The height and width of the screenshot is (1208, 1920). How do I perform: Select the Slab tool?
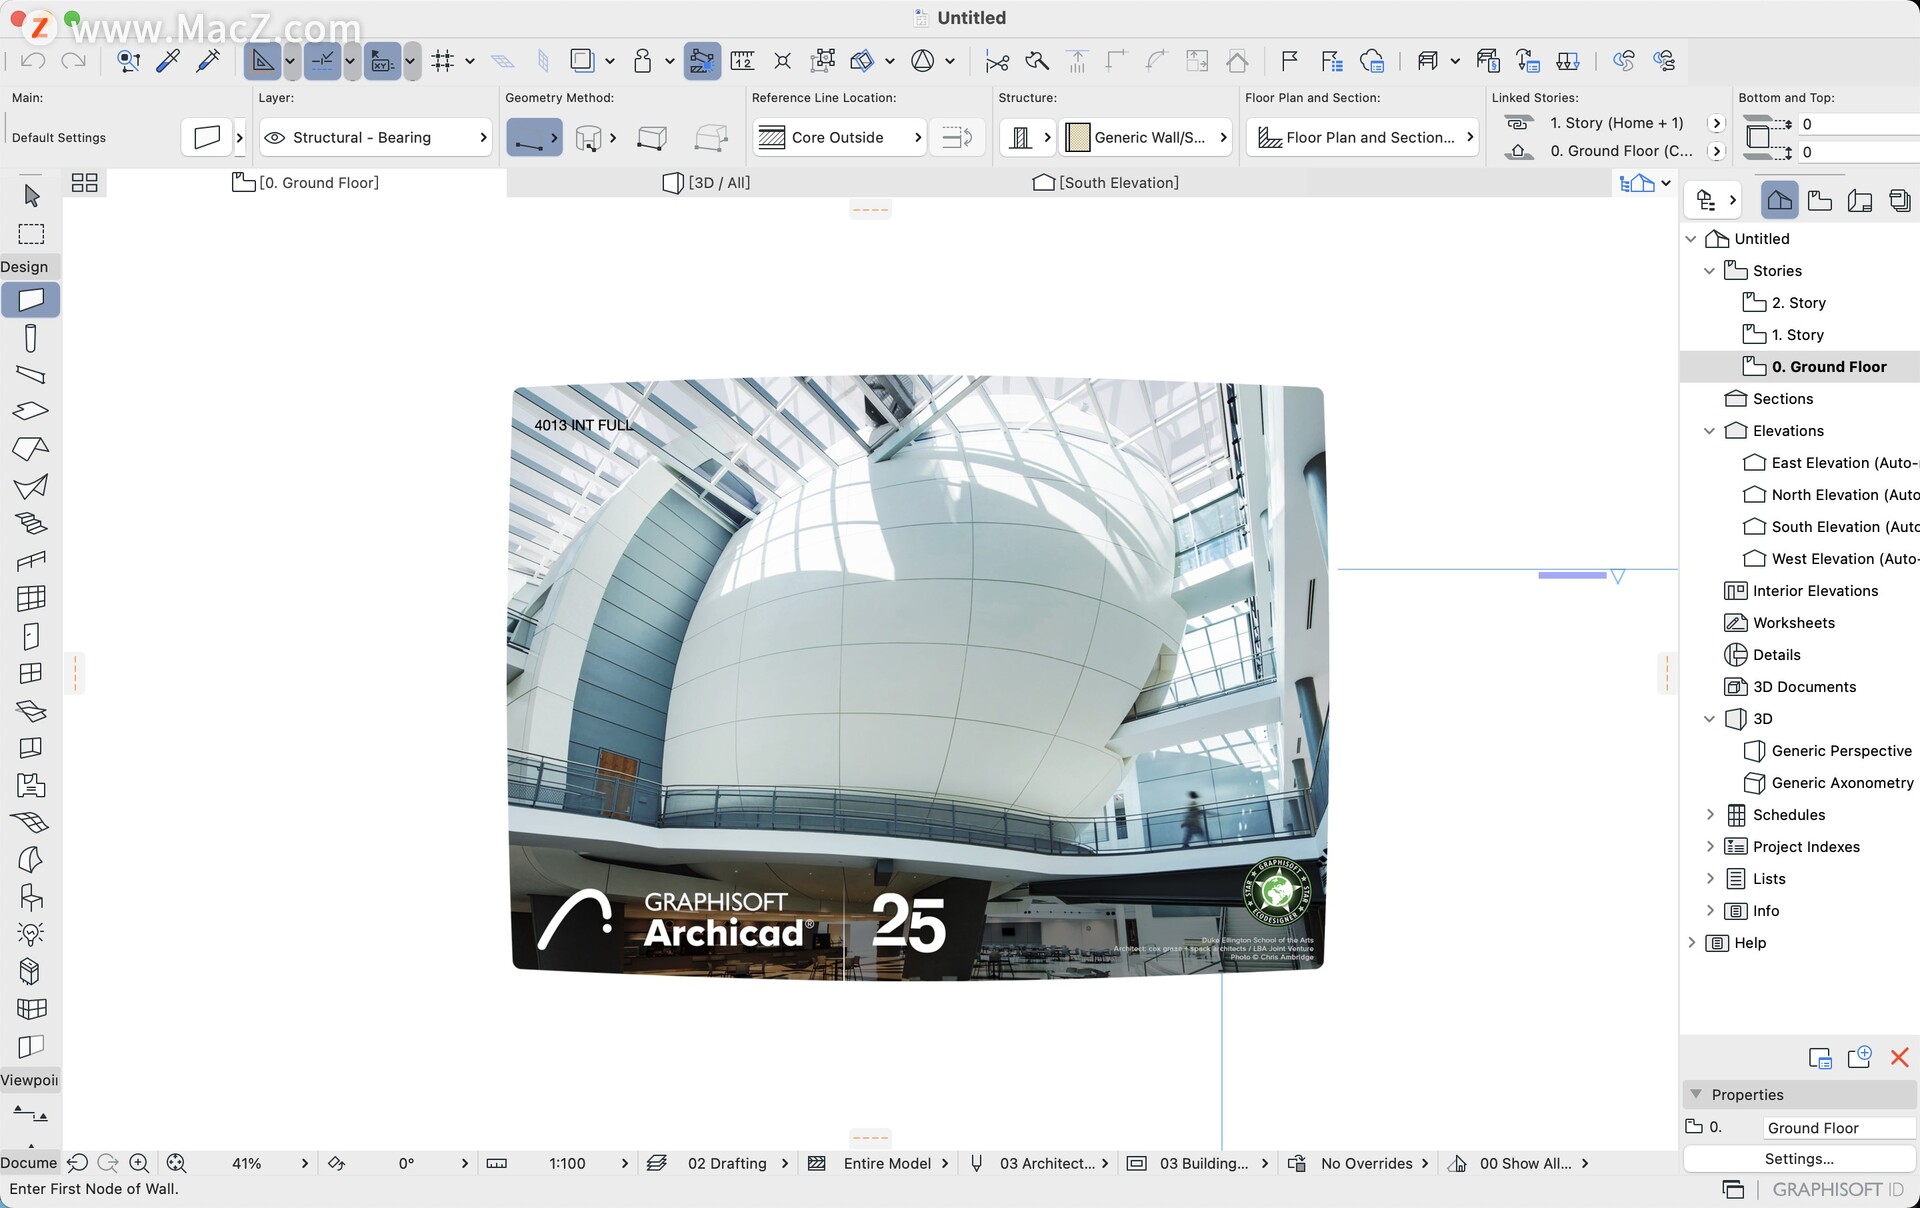point(31,411)
